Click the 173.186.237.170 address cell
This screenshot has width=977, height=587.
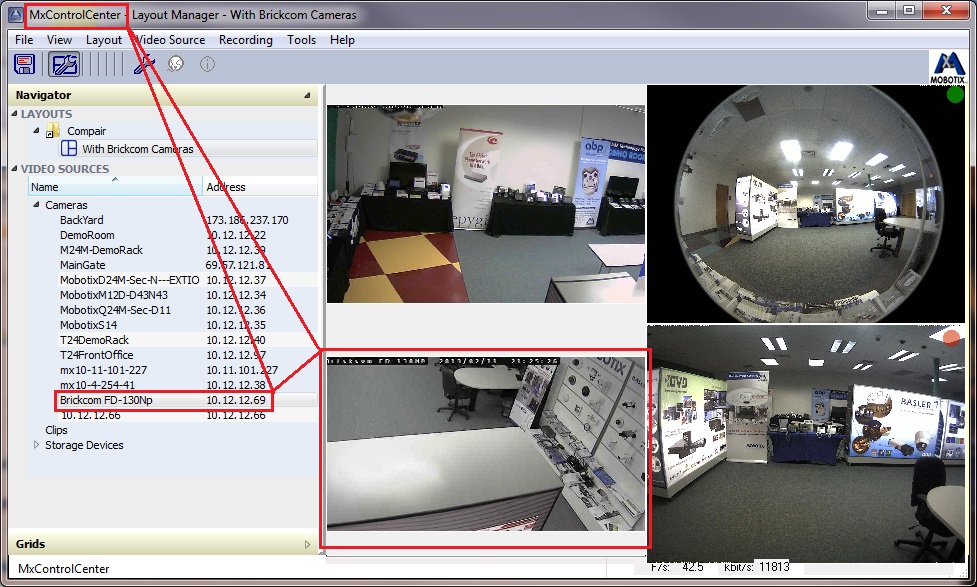pos(247,220)
